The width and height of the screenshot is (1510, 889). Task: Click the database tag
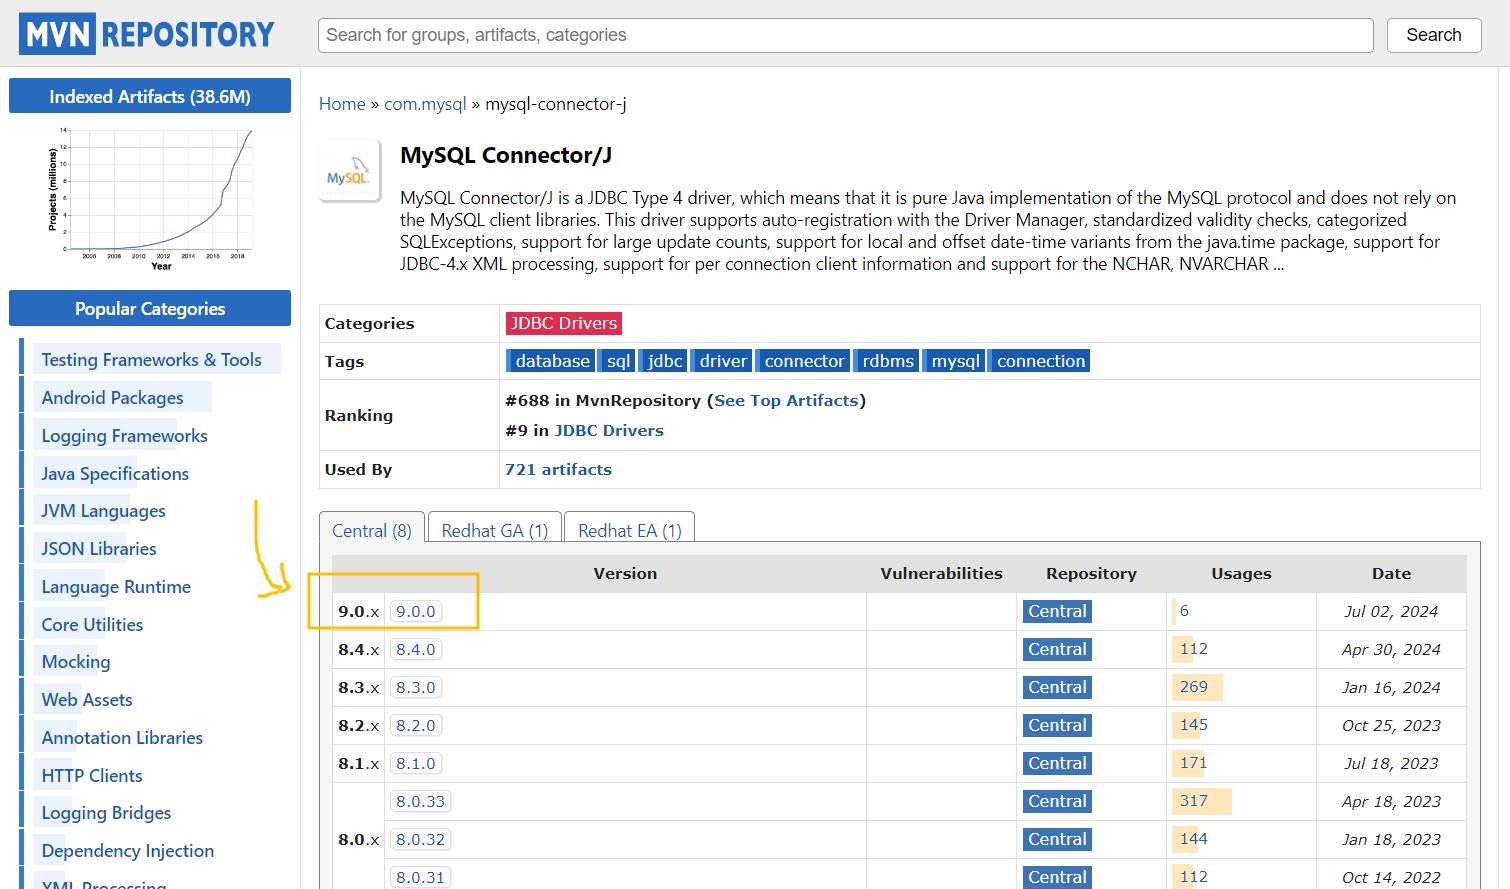(x=551, y=361)
